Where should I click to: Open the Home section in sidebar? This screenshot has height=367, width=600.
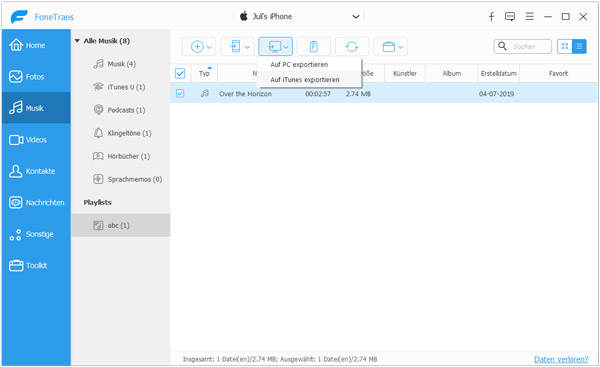click(x=36, y=45)
